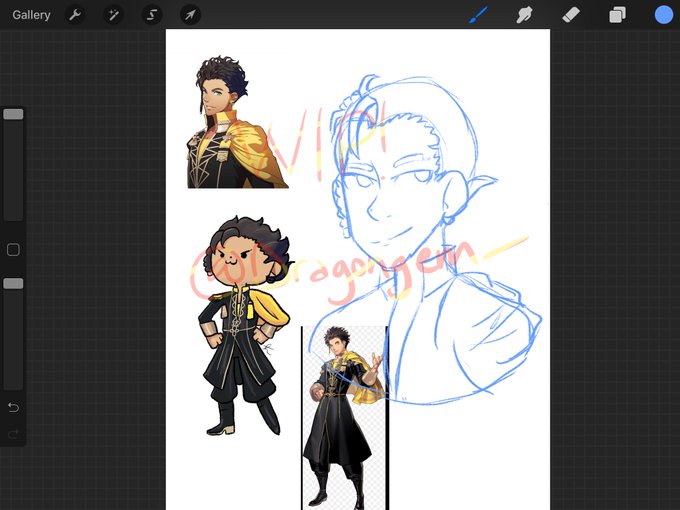The width and height of the screenshot is (680, 510).
Task: Select the Brush tool
Action: tap(478, 15)
